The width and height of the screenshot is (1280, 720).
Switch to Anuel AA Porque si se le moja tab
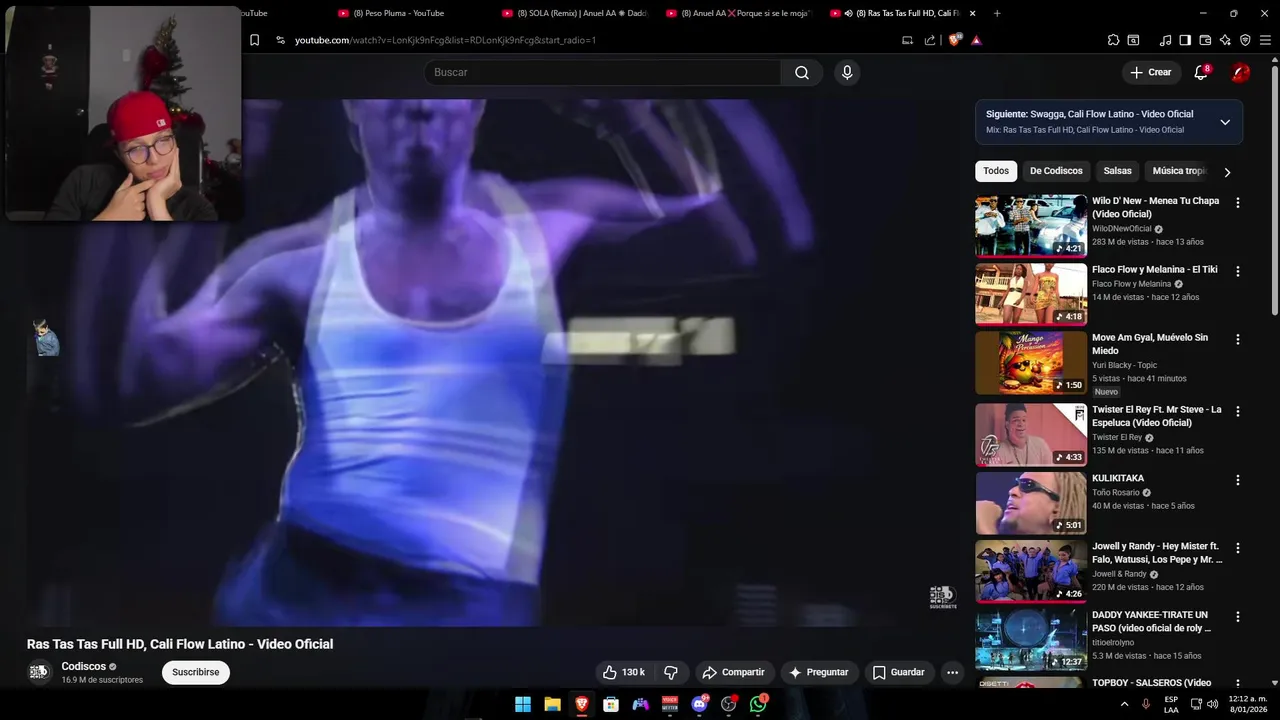tap(739, 13)
